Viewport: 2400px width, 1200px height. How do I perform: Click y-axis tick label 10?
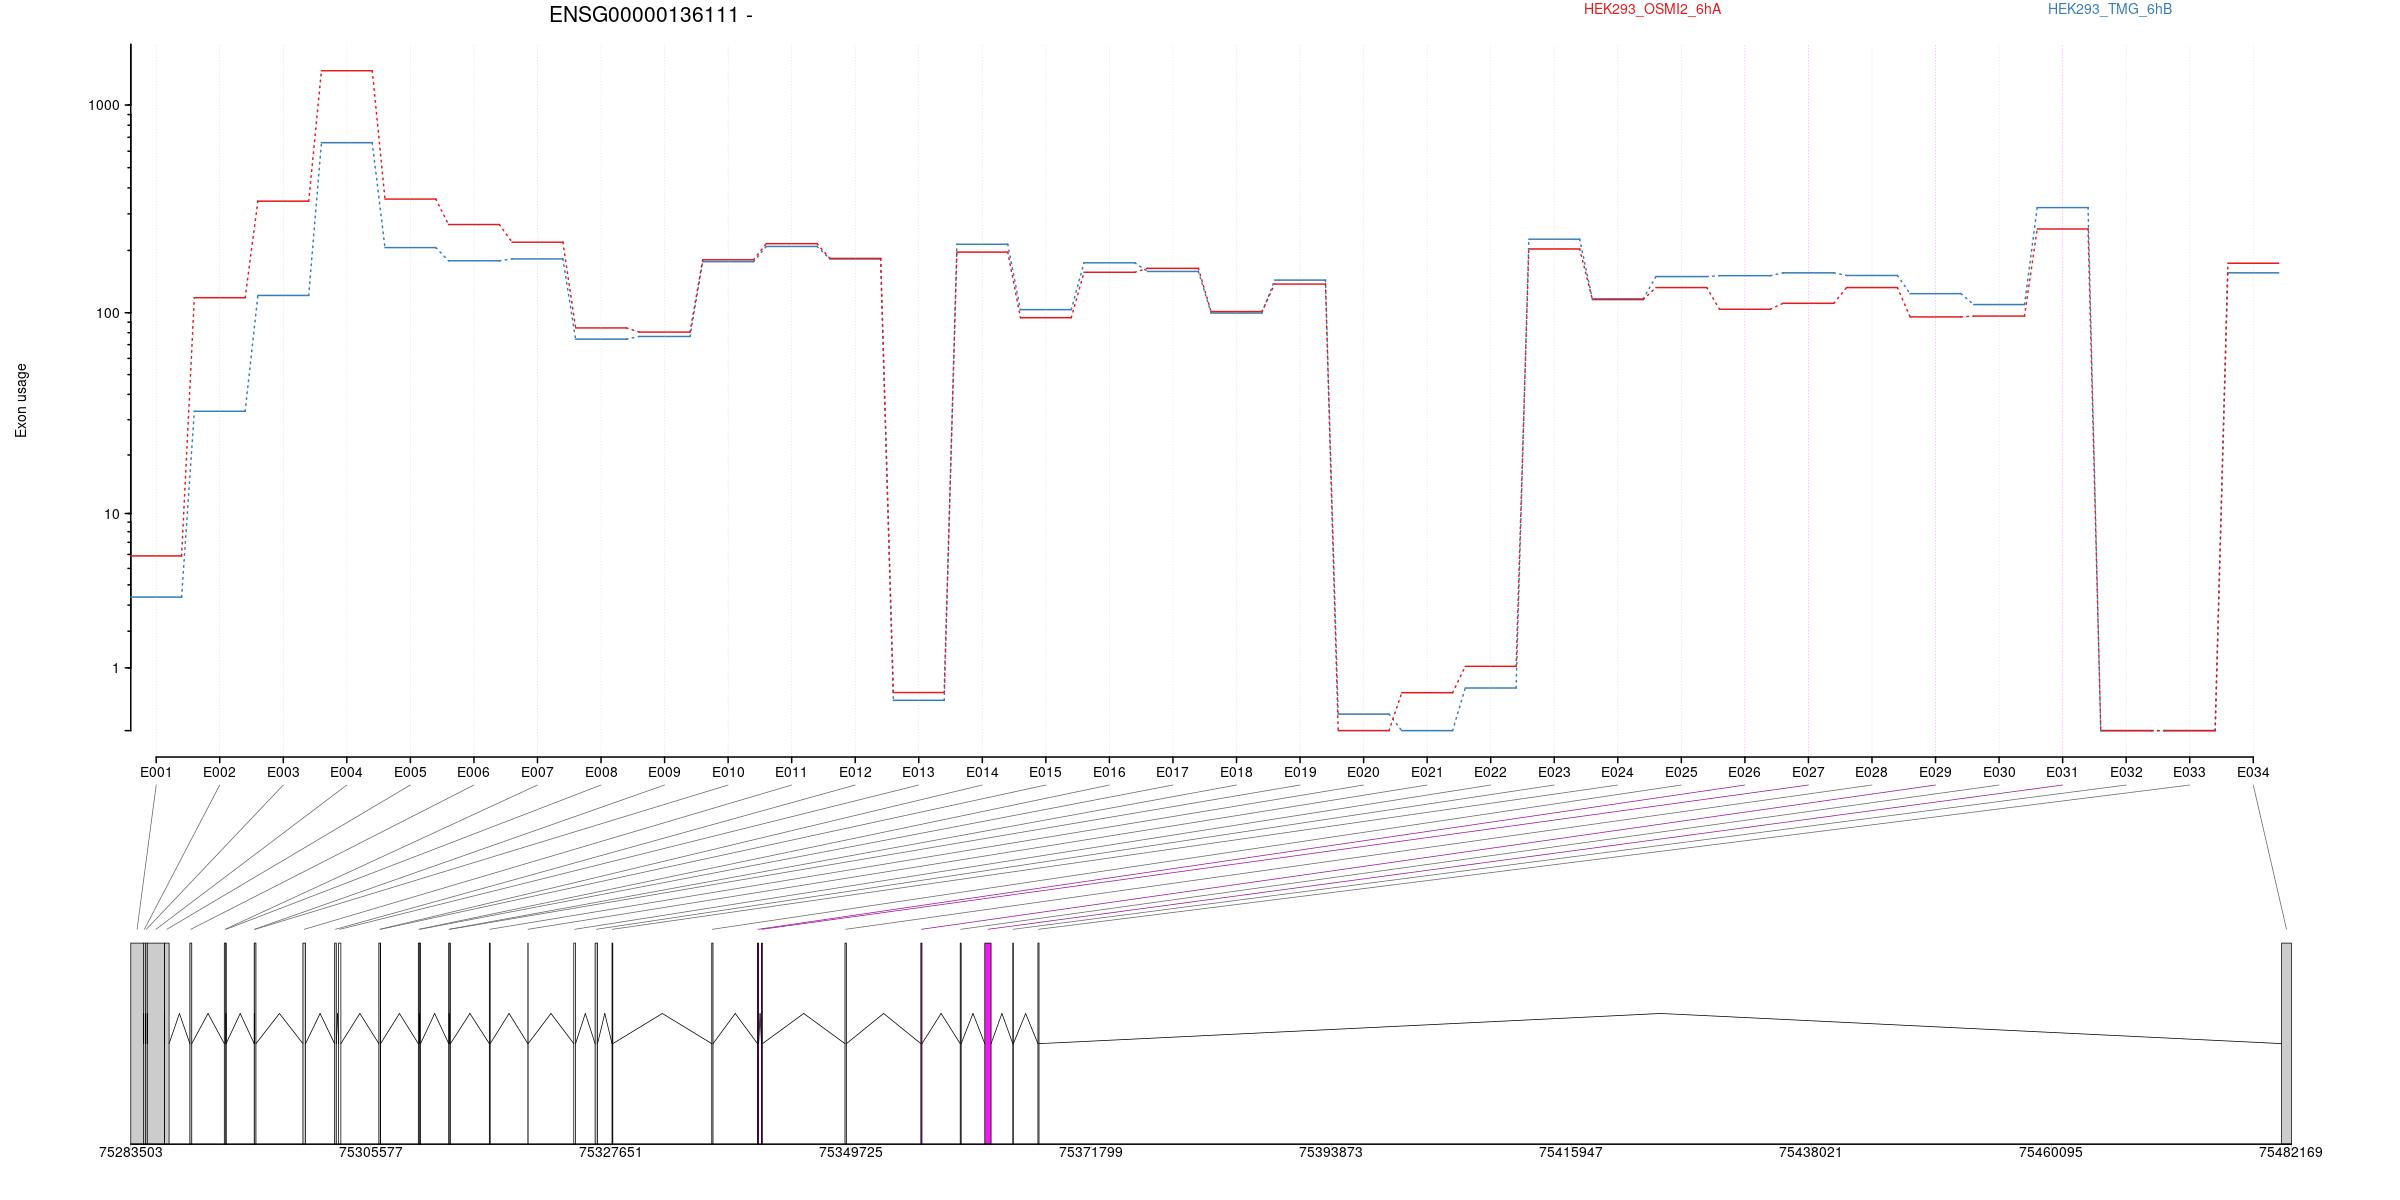pyautogui.click(x=112, y=514)
